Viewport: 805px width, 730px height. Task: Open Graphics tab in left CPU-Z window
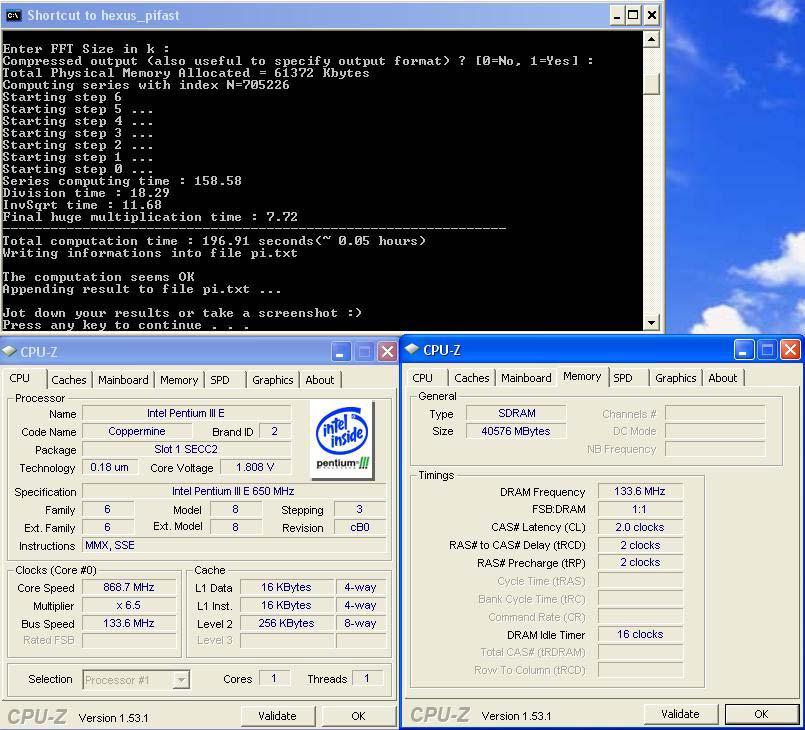(x=273, y=380)
